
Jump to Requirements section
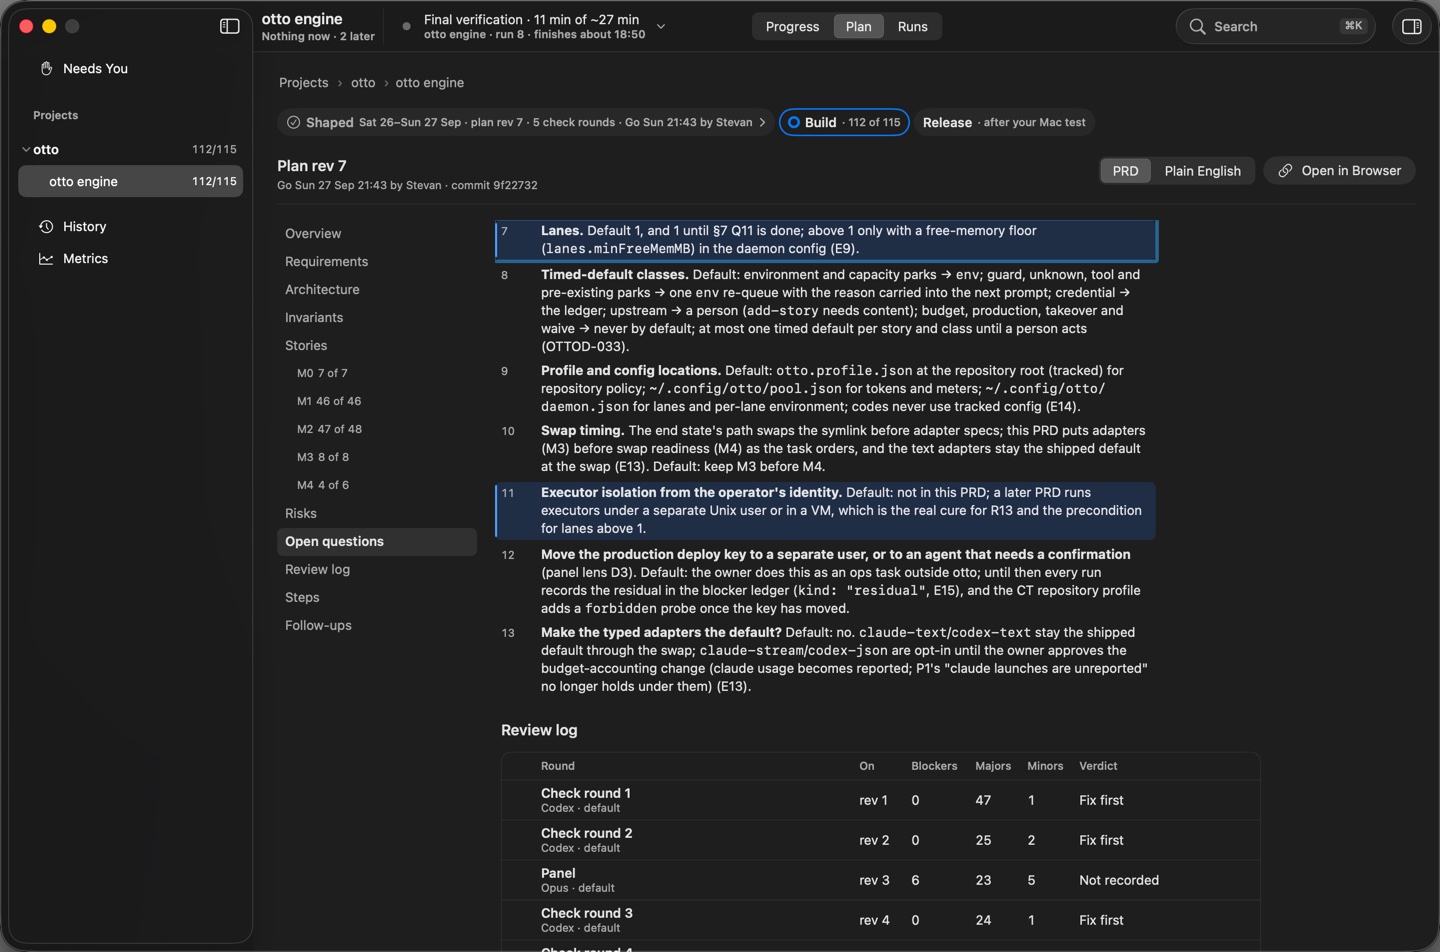pyautogui.click(x=326, y=261)
